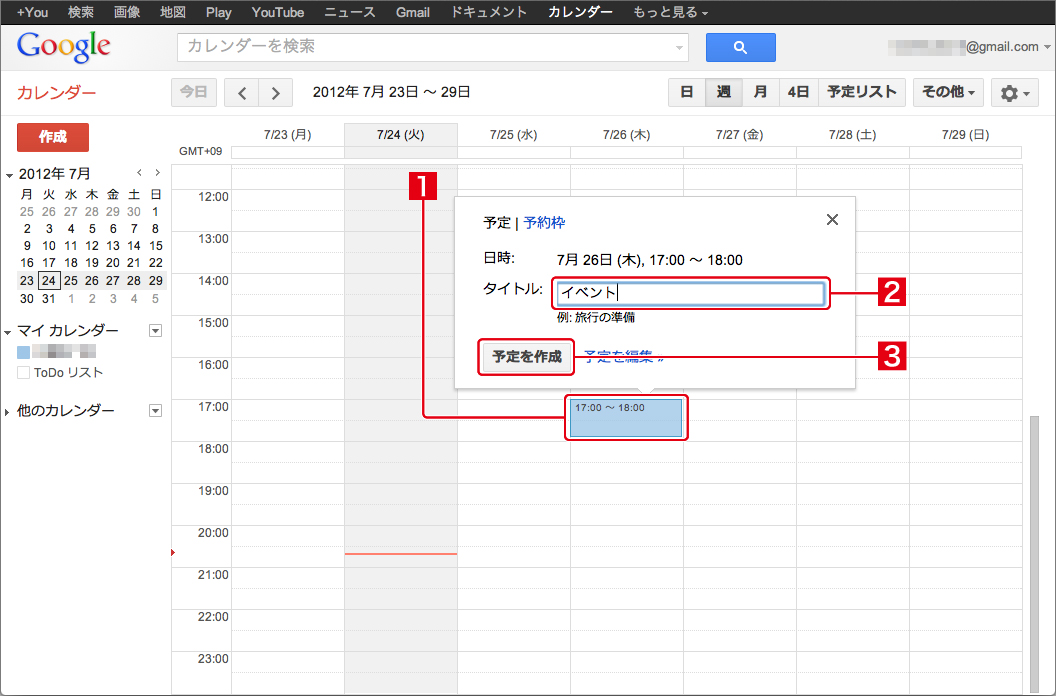
Task: Click the Google logo
Action: [63, 46]
